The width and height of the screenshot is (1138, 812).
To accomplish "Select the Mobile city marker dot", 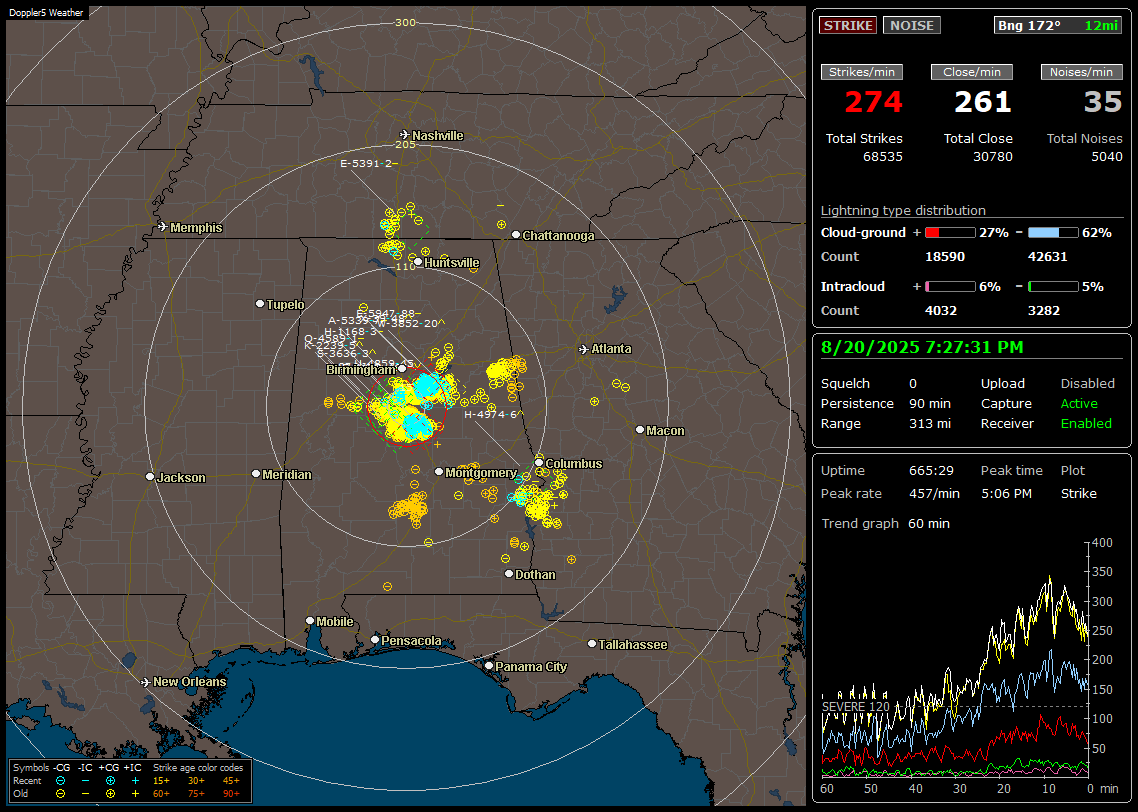I will coord(310,621).
